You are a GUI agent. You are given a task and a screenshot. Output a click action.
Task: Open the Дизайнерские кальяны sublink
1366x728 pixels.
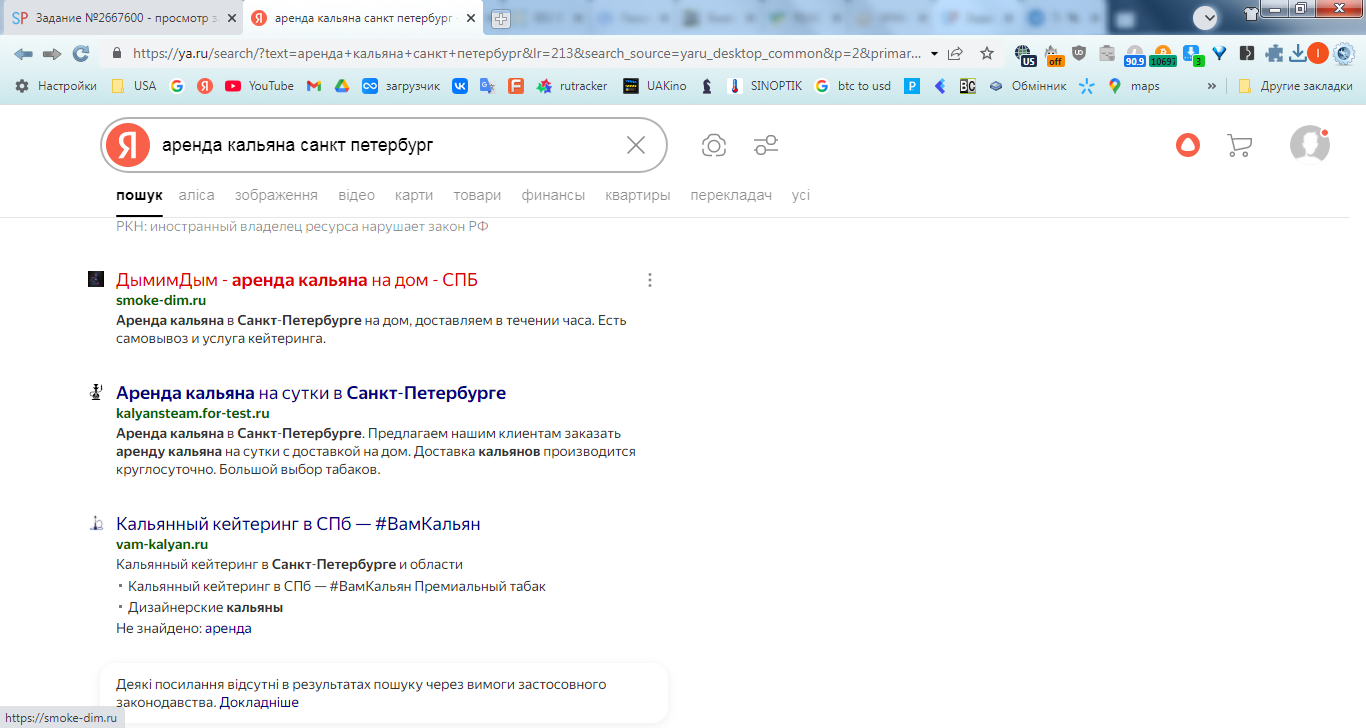[205, 607]
